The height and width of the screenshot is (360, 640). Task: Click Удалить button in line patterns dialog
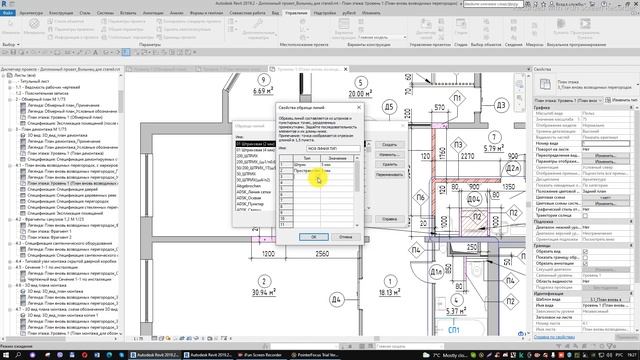[x=389, y=164]
